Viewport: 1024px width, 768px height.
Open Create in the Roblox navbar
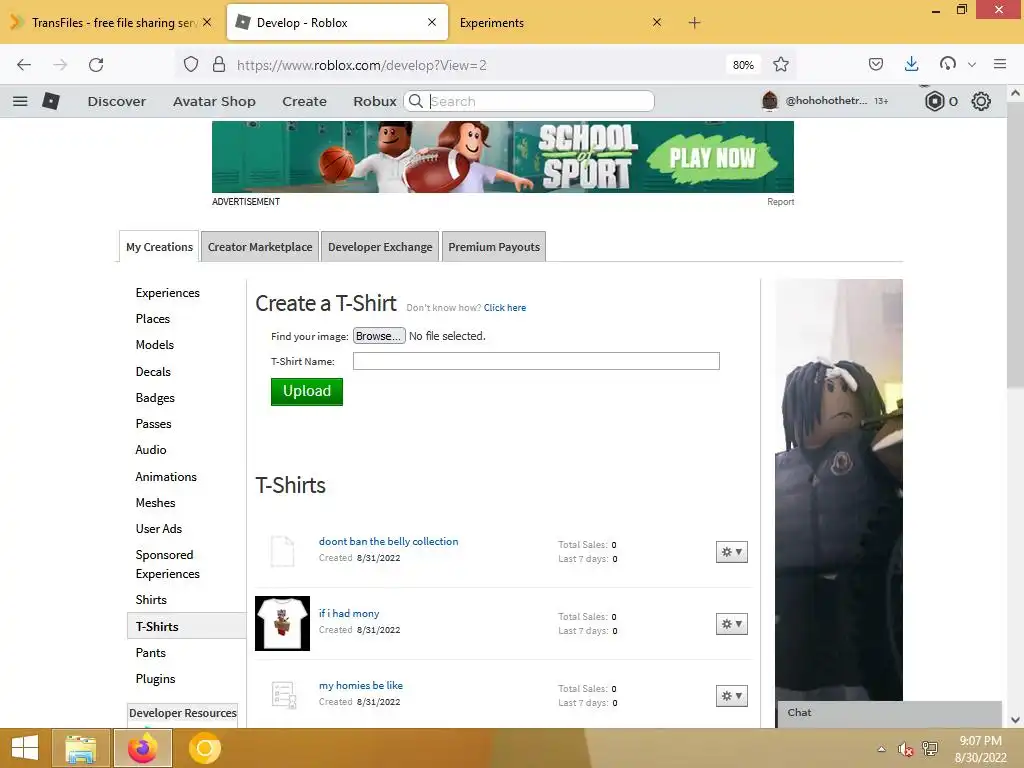click(x=304, y=101)
